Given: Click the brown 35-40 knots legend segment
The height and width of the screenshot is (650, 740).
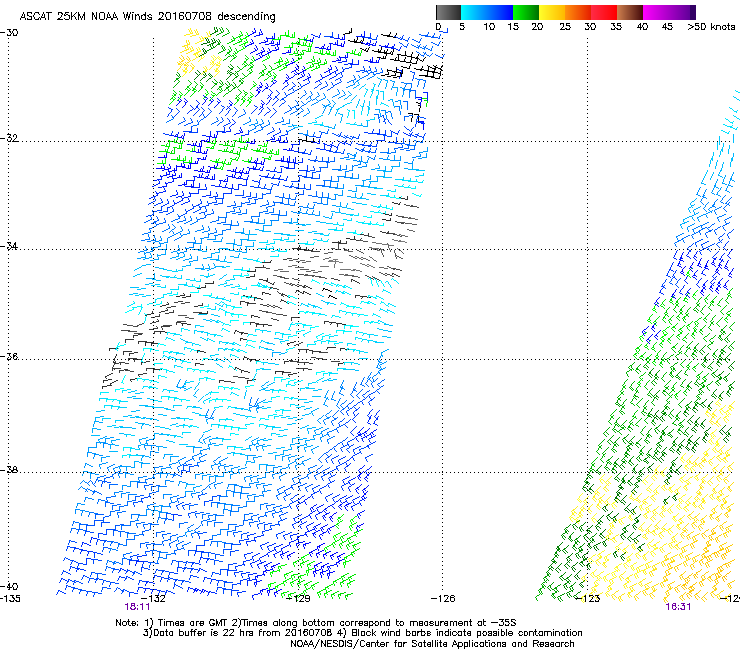Looking at the screenshot, I should point(630,12).
